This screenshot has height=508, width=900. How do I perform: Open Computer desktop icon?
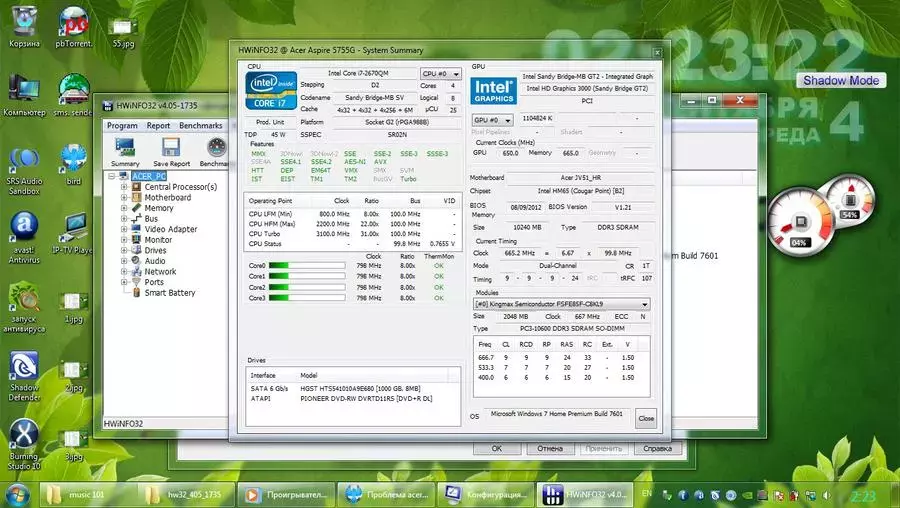(x=24, y=95)
